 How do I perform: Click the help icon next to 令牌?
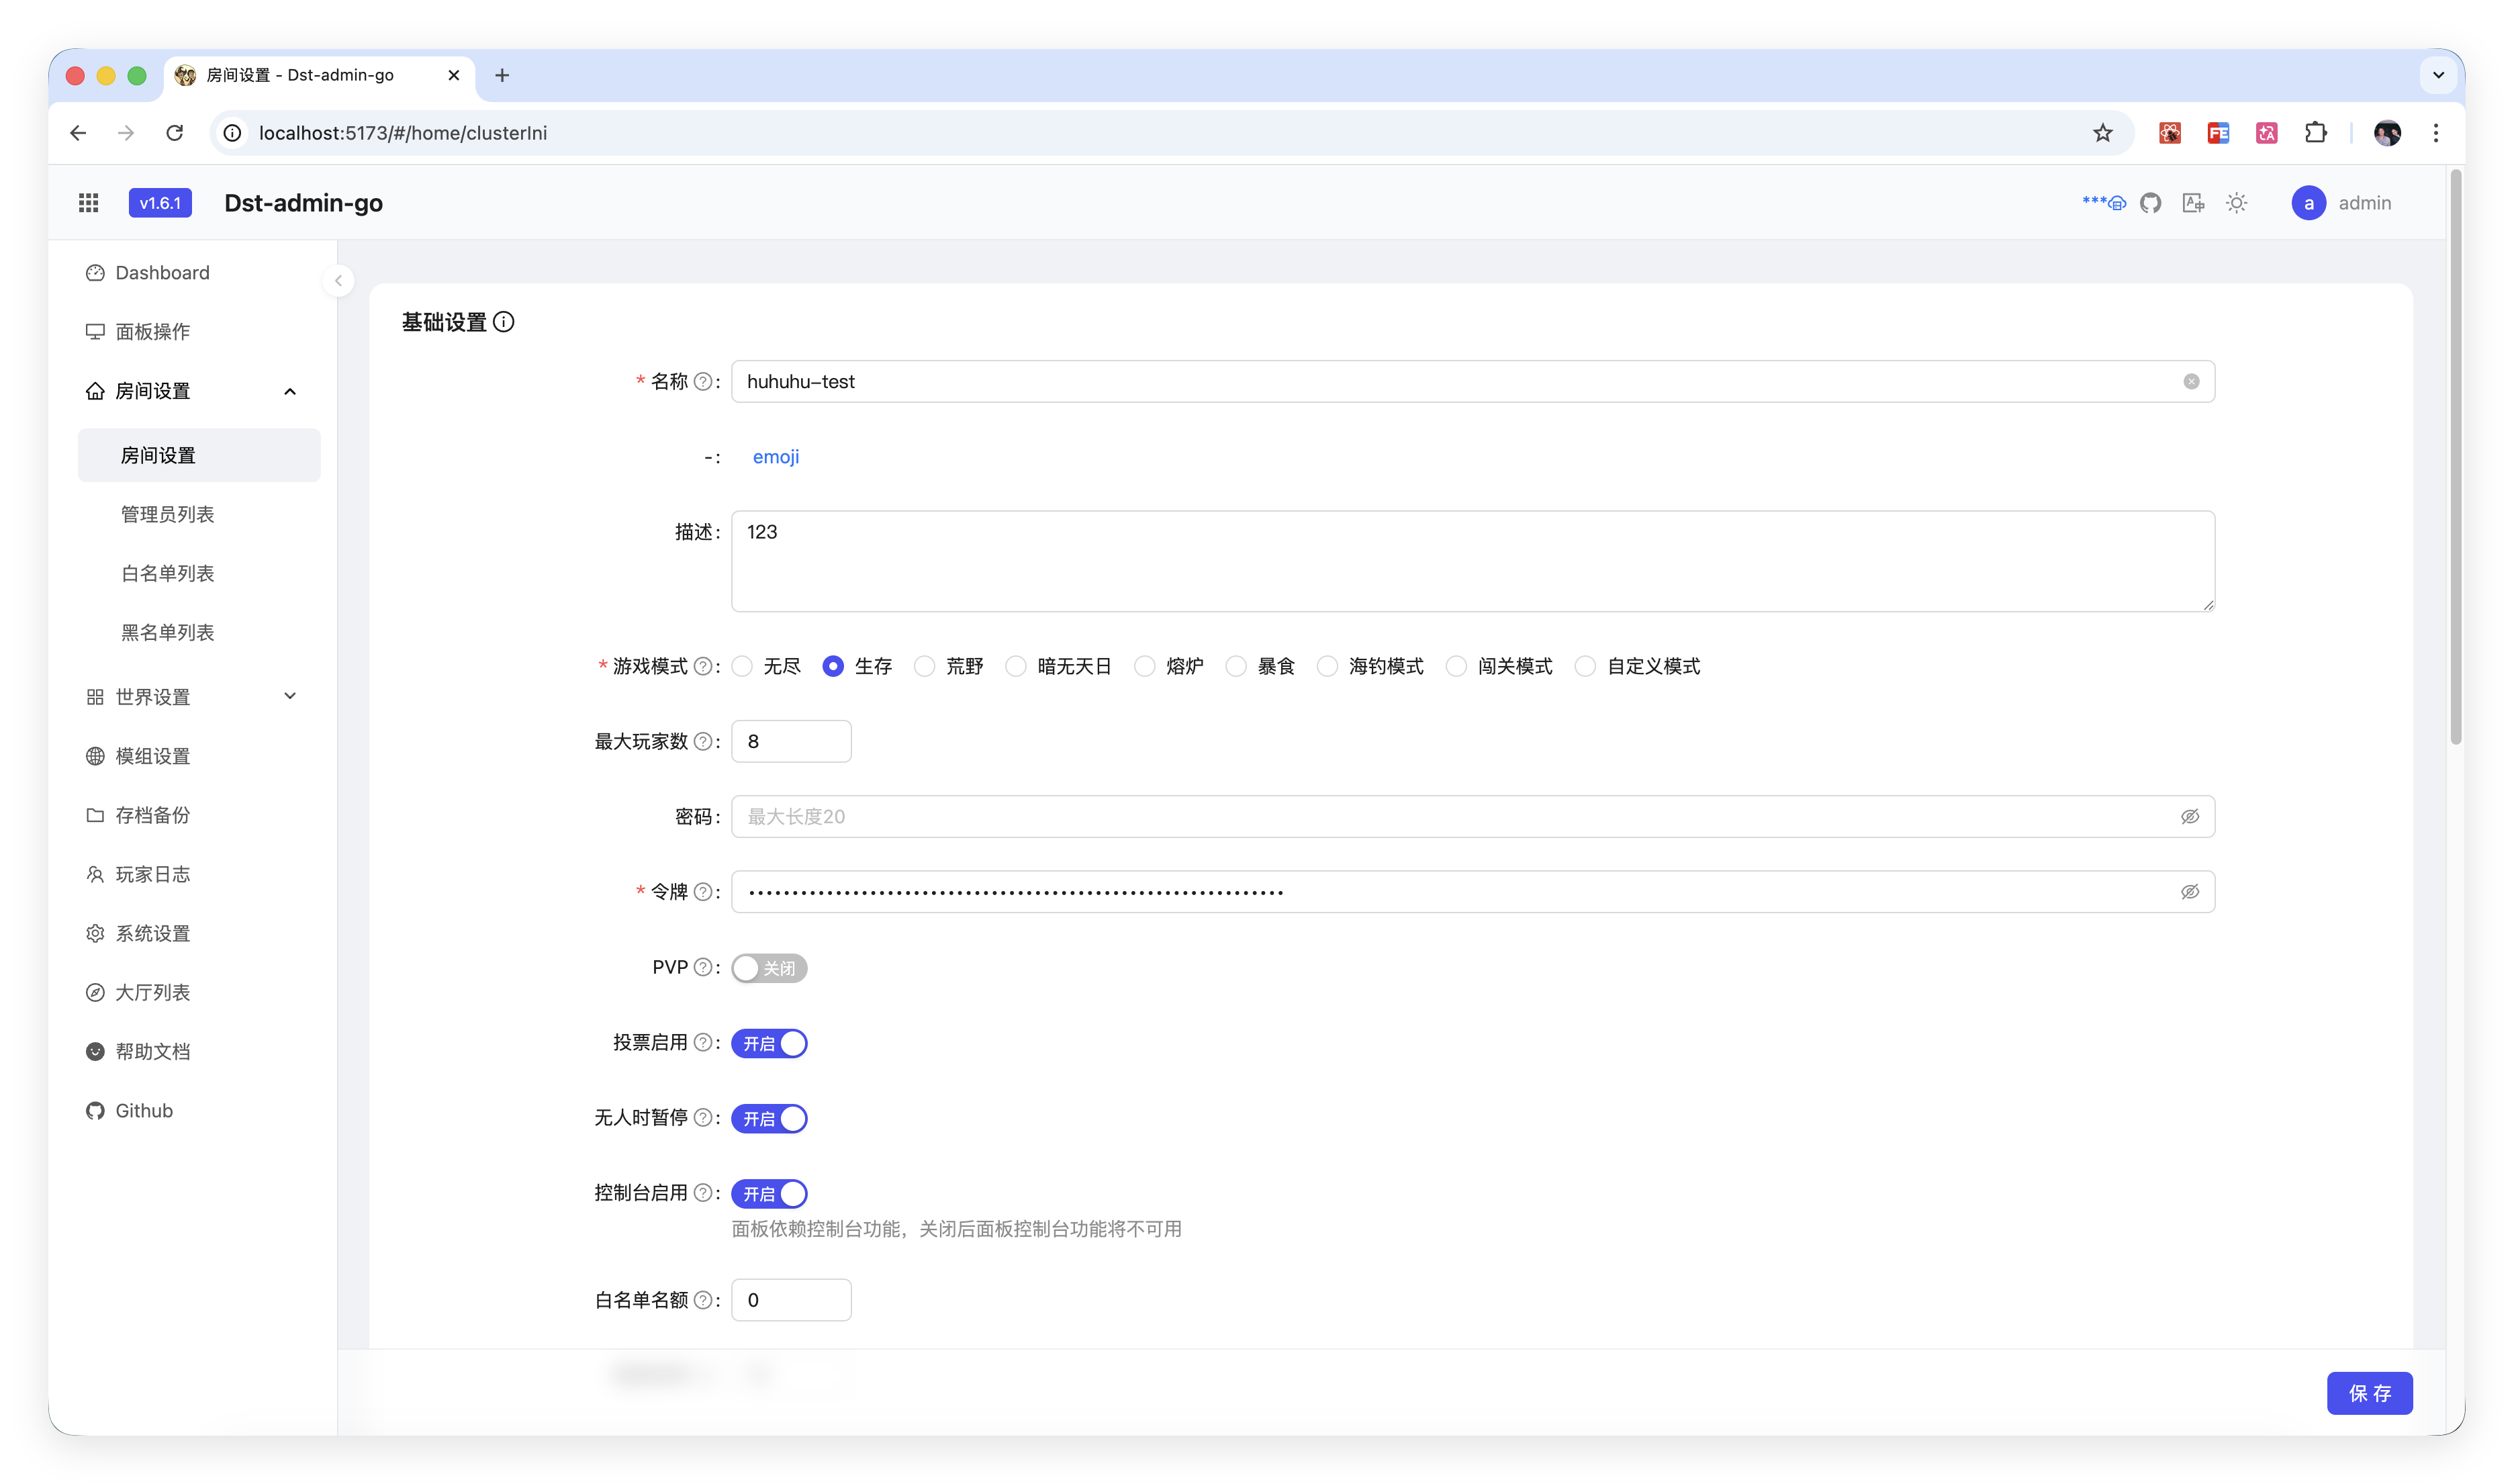click(x=703, y=892)
